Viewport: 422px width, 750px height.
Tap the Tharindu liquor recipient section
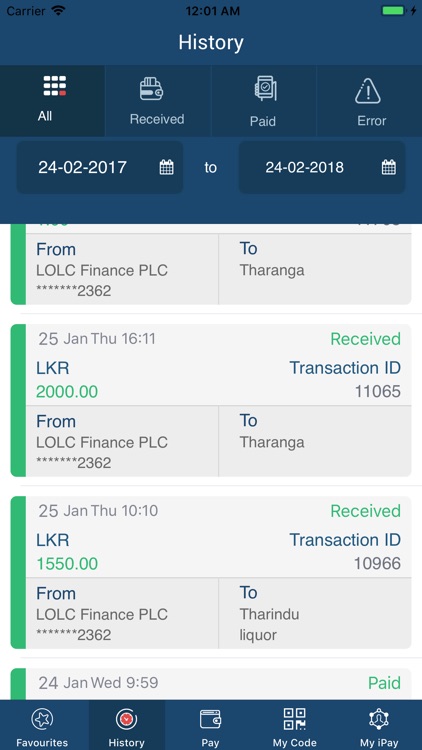315,613
